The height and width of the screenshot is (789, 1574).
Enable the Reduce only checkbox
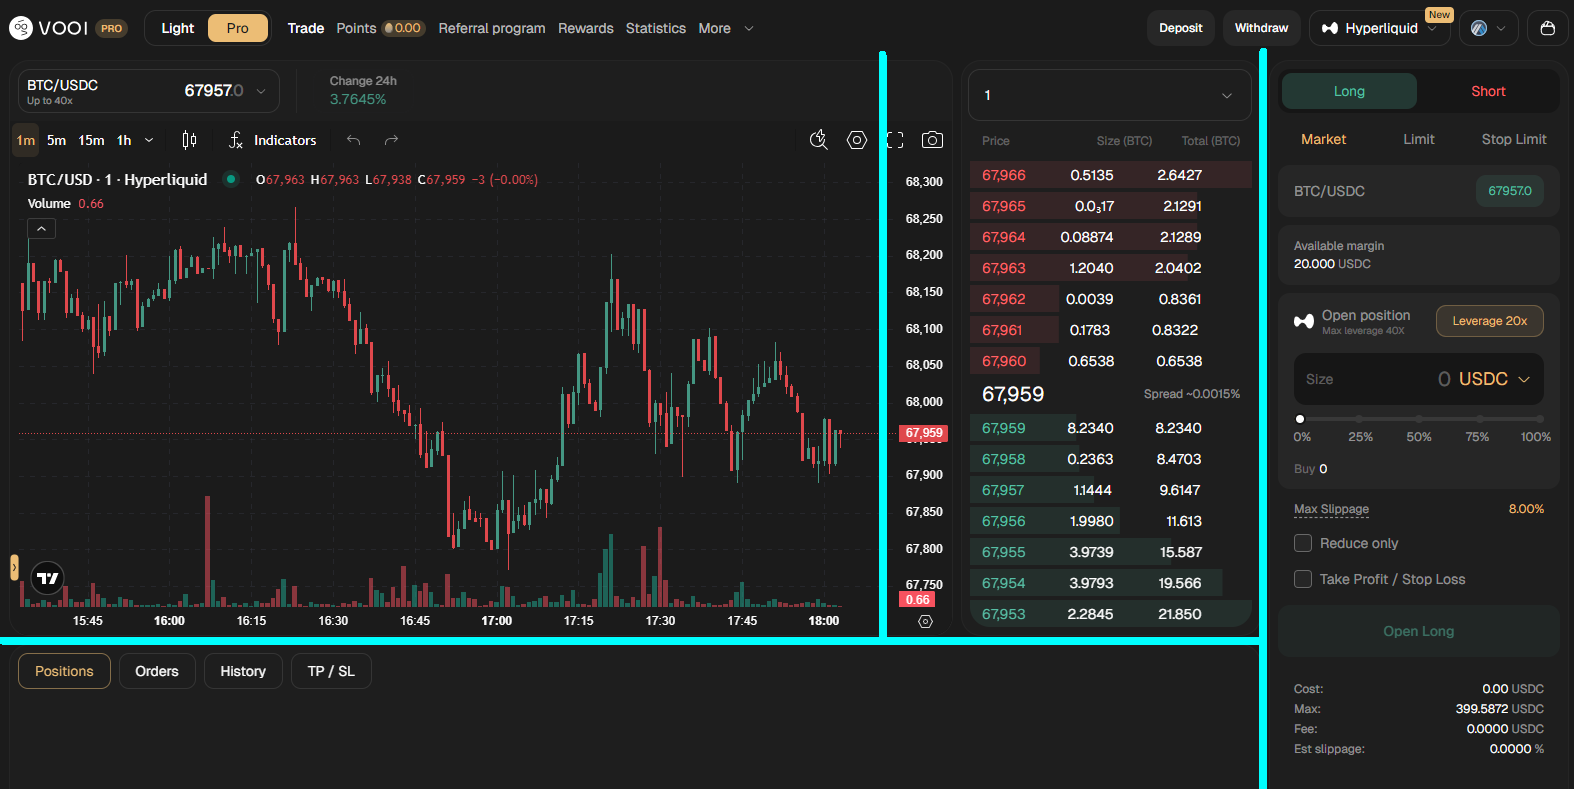pos(1303,543)
